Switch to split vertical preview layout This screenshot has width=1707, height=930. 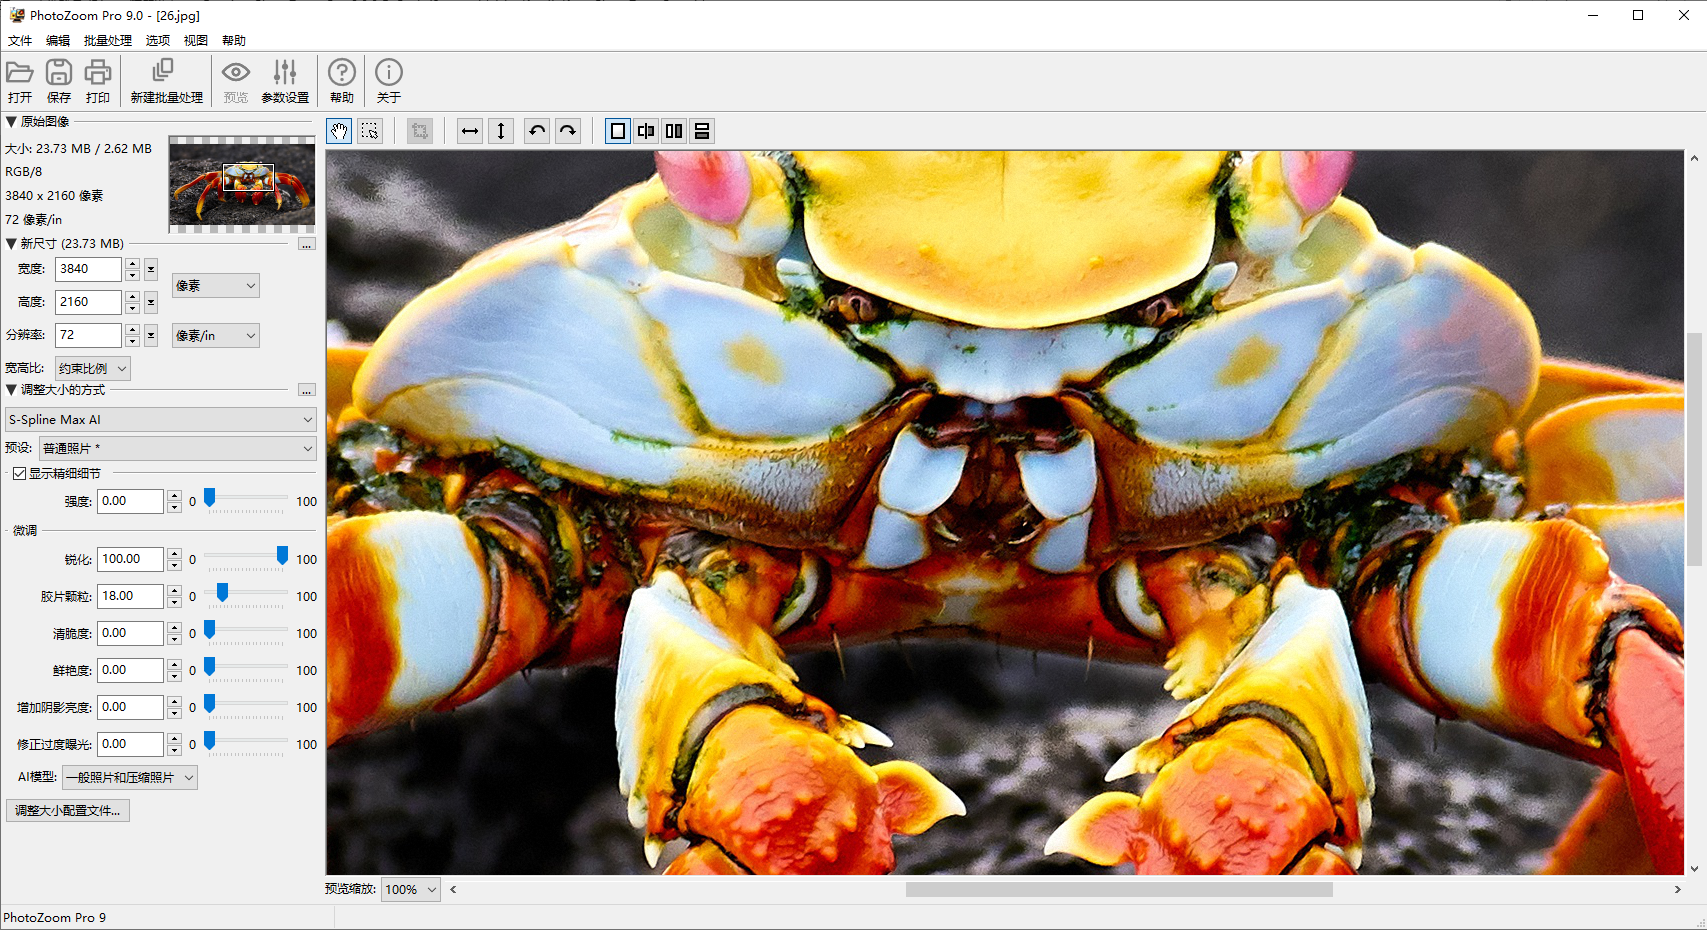coord(674,131)
